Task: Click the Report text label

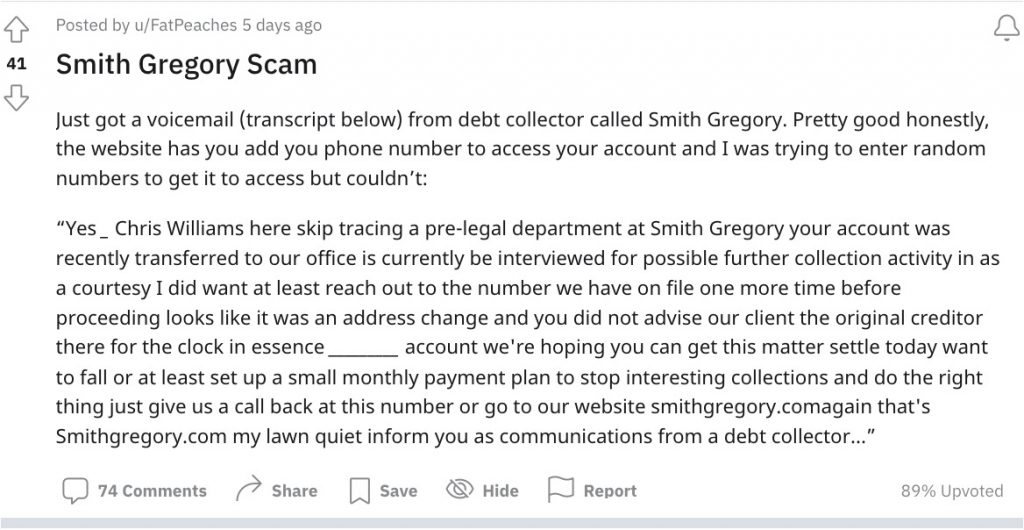Action: click(x=609, y=491)
